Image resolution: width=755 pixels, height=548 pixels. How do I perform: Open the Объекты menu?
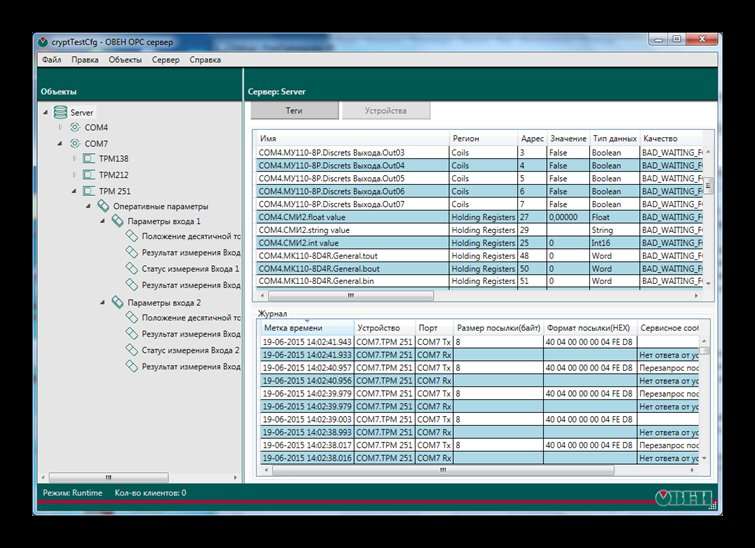125,60
